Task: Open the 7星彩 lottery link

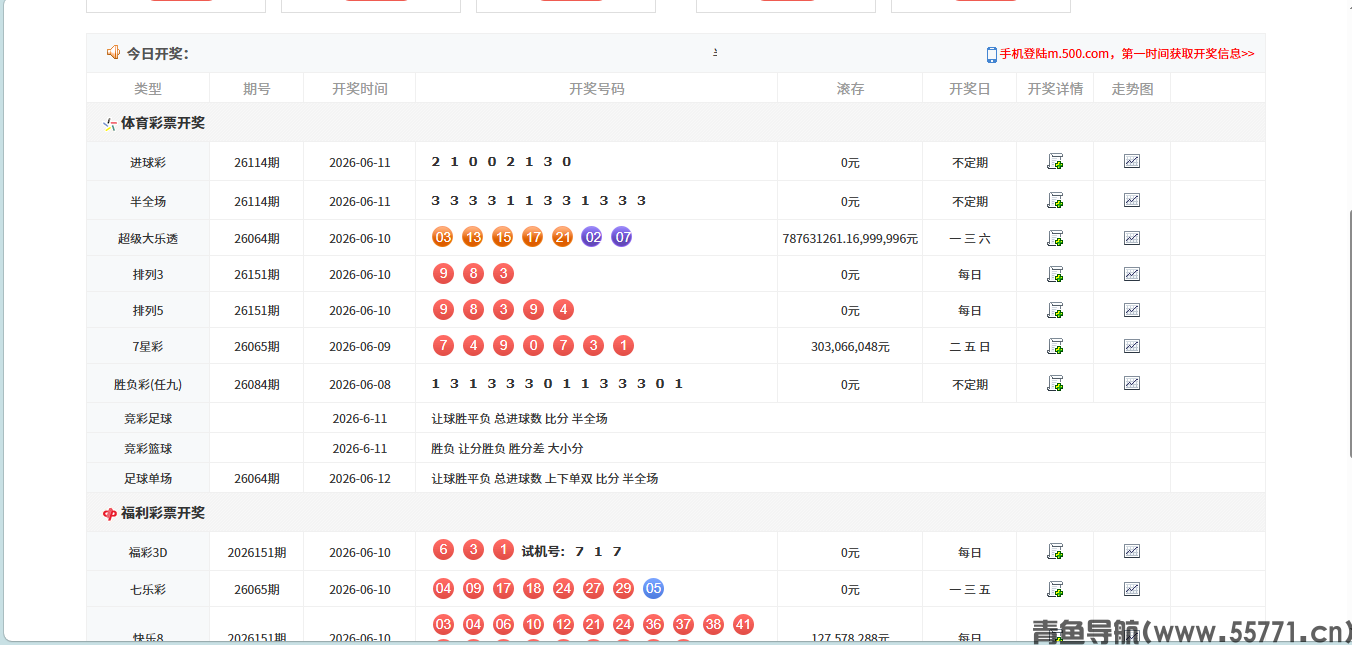Action: point(148,347)
